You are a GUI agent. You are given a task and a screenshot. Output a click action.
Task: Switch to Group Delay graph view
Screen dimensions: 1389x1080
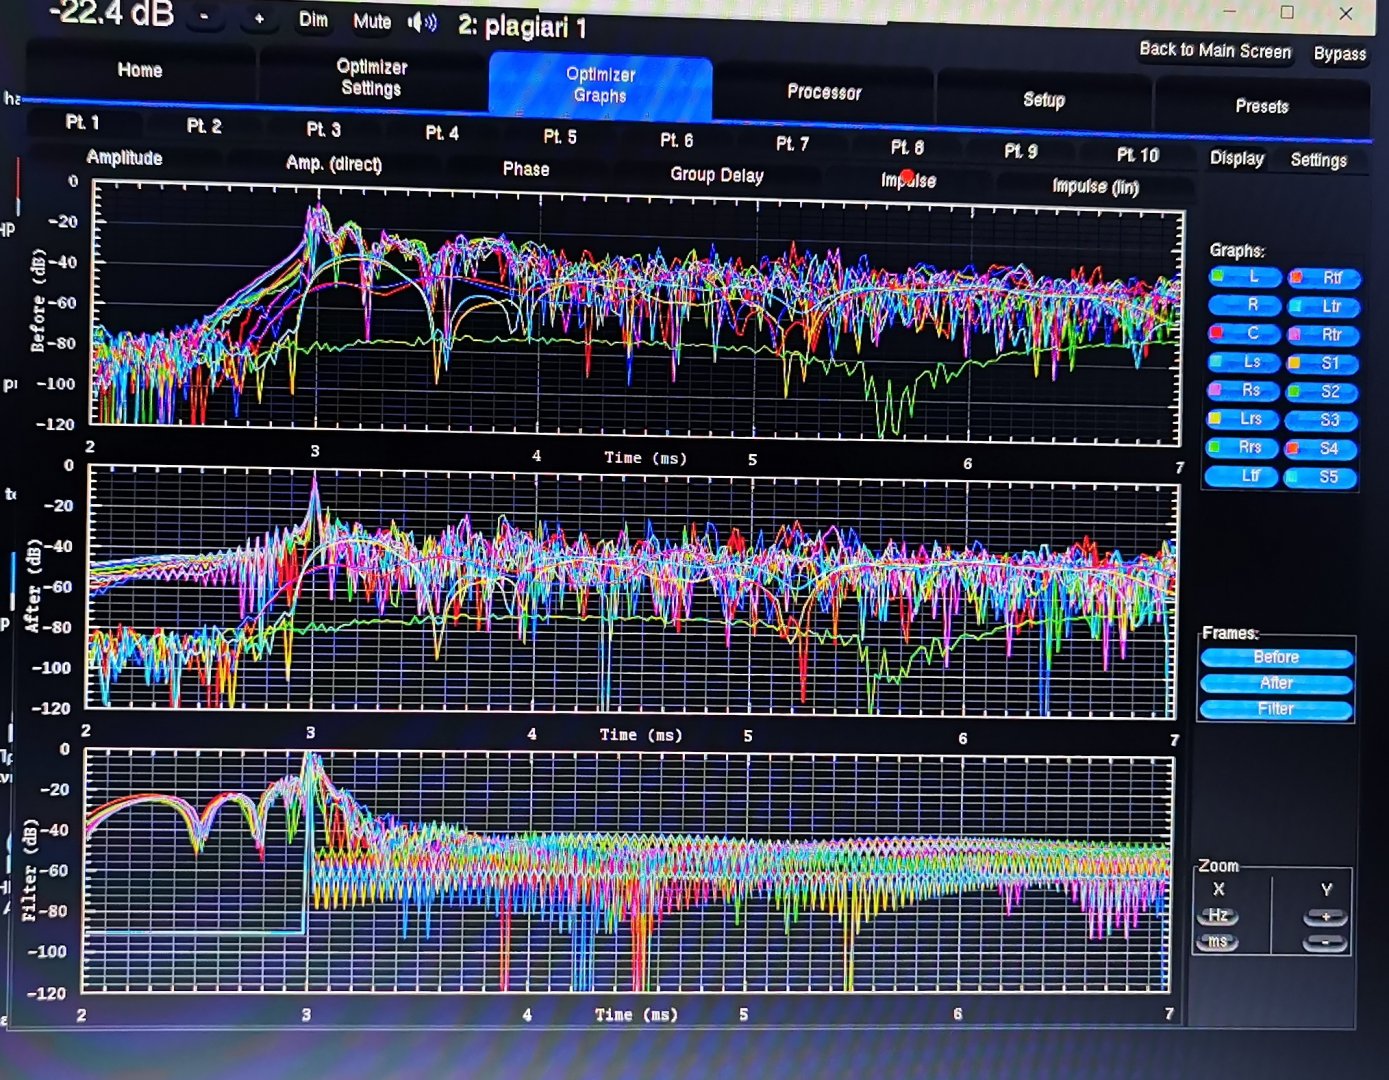tap(716, 175)
